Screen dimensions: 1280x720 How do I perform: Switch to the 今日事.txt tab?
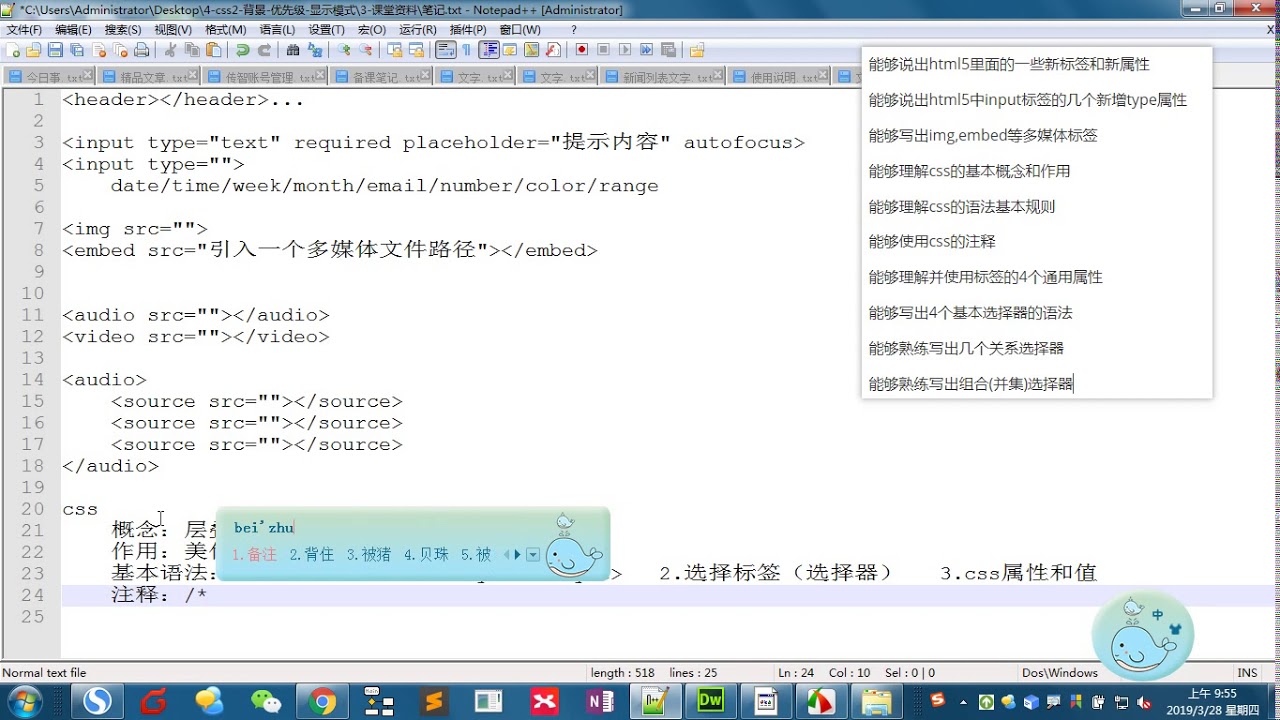pos(48,76)
